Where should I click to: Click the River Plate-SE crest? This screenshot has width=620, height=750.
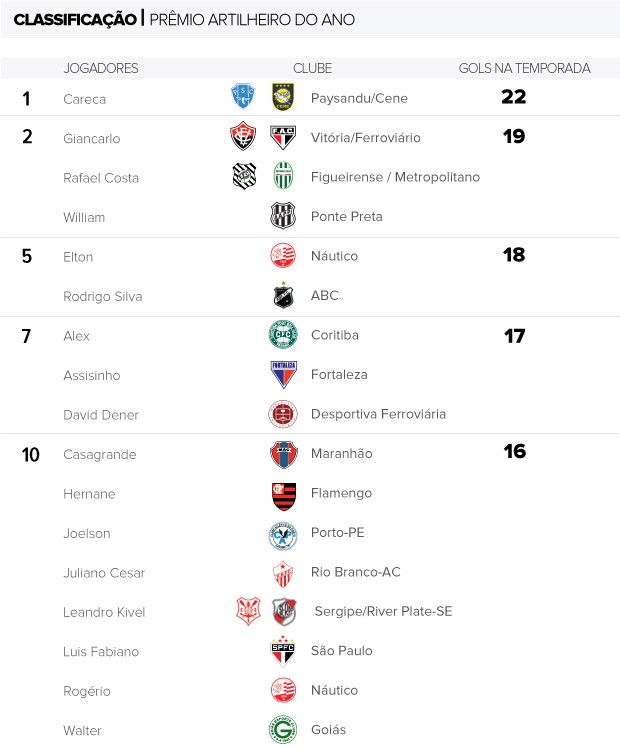click(x=284, y=612)
